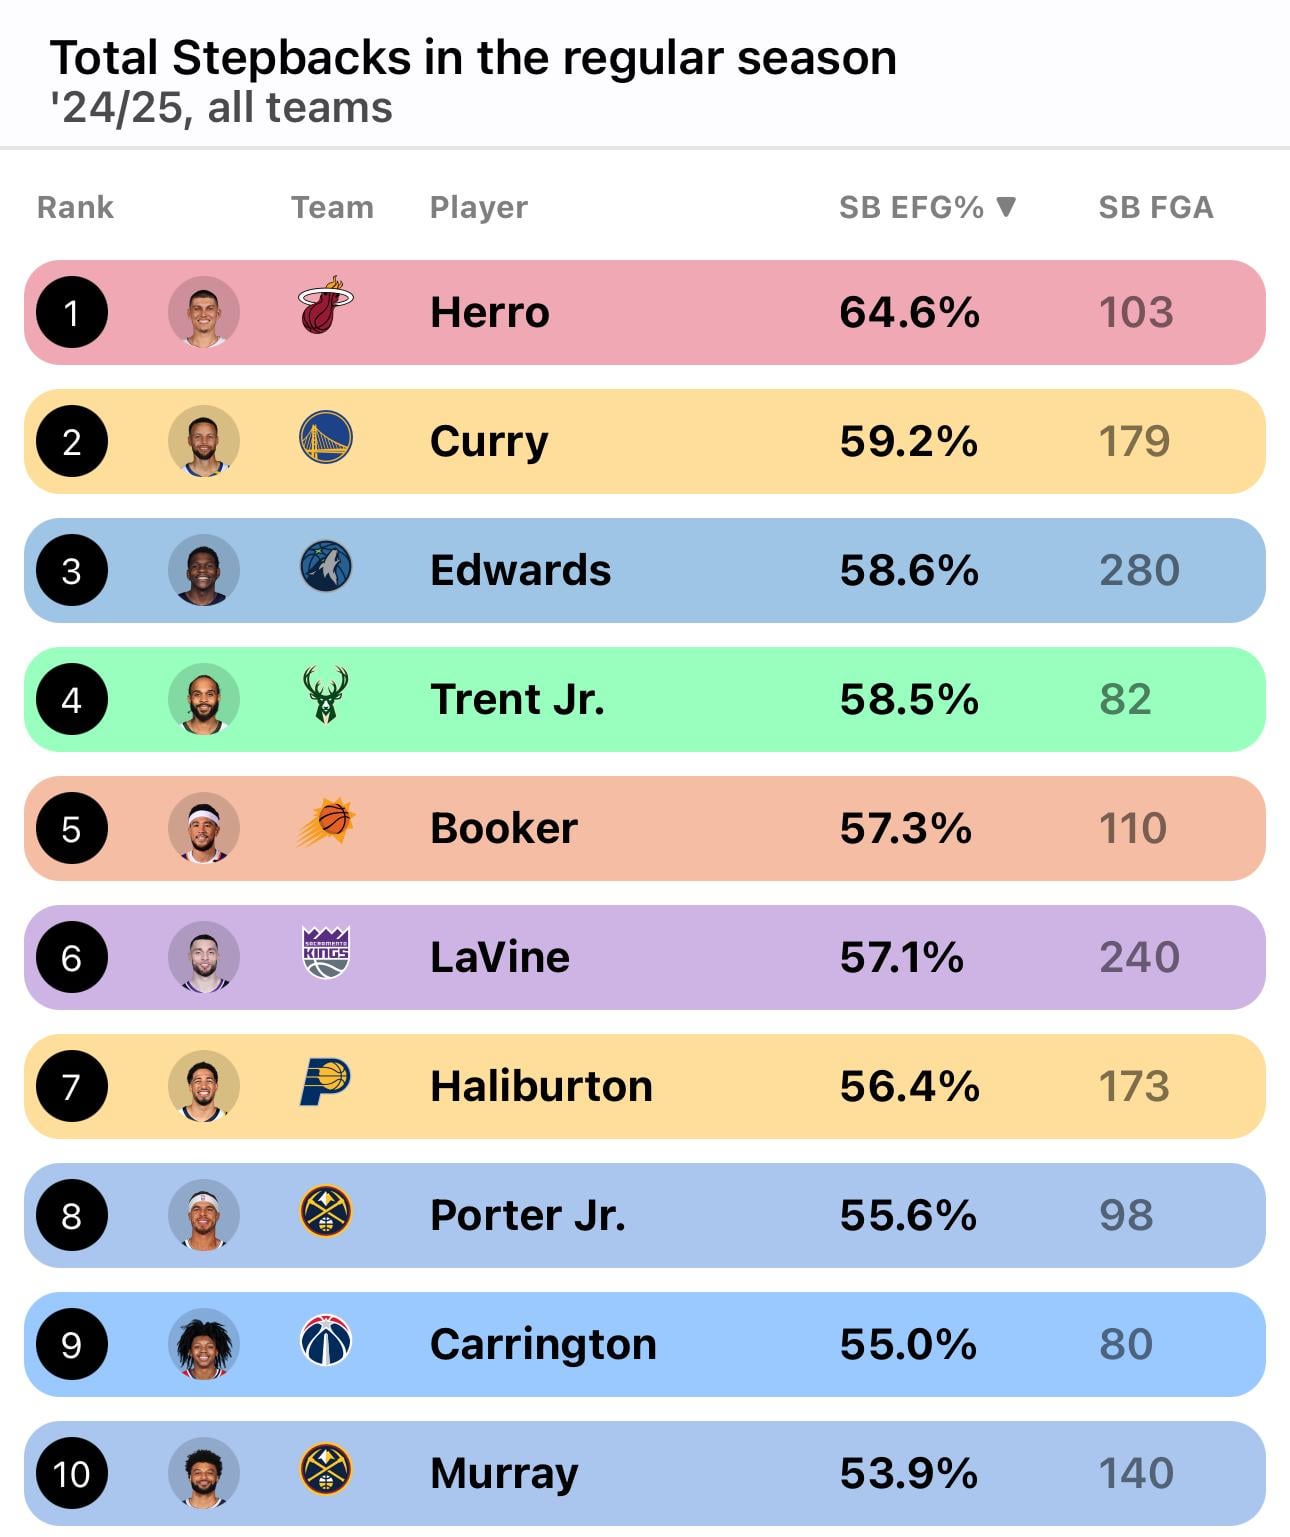Click the Team column header
The height and width of the screenshot is (1537, 1290).
pyautogui.click(x=332, y=207)
